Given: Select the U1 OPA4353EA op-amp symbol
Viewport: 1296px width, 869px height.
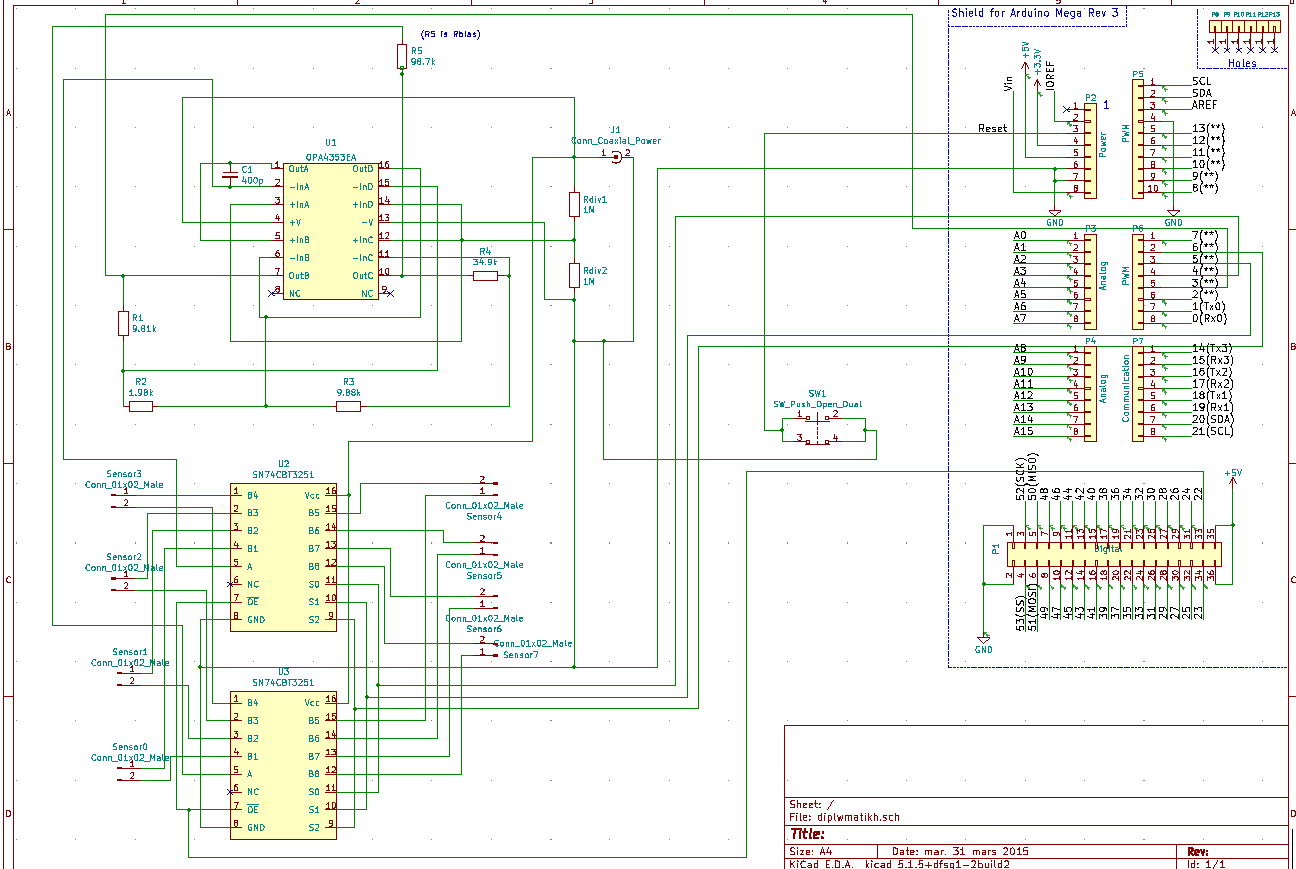Looking at the screenshot, I should (331, 231).
